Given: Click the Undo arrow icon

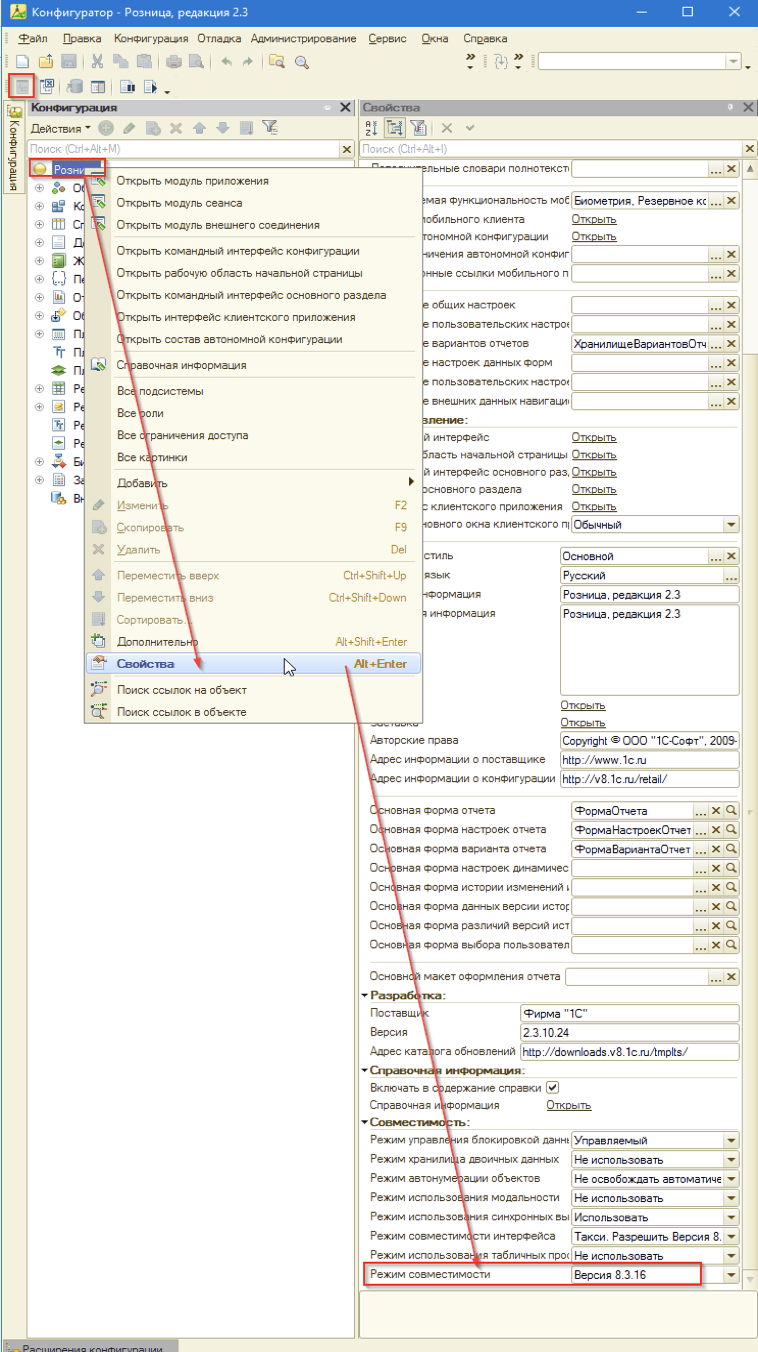Looking at the screenshot, I should tap(226, 62).
